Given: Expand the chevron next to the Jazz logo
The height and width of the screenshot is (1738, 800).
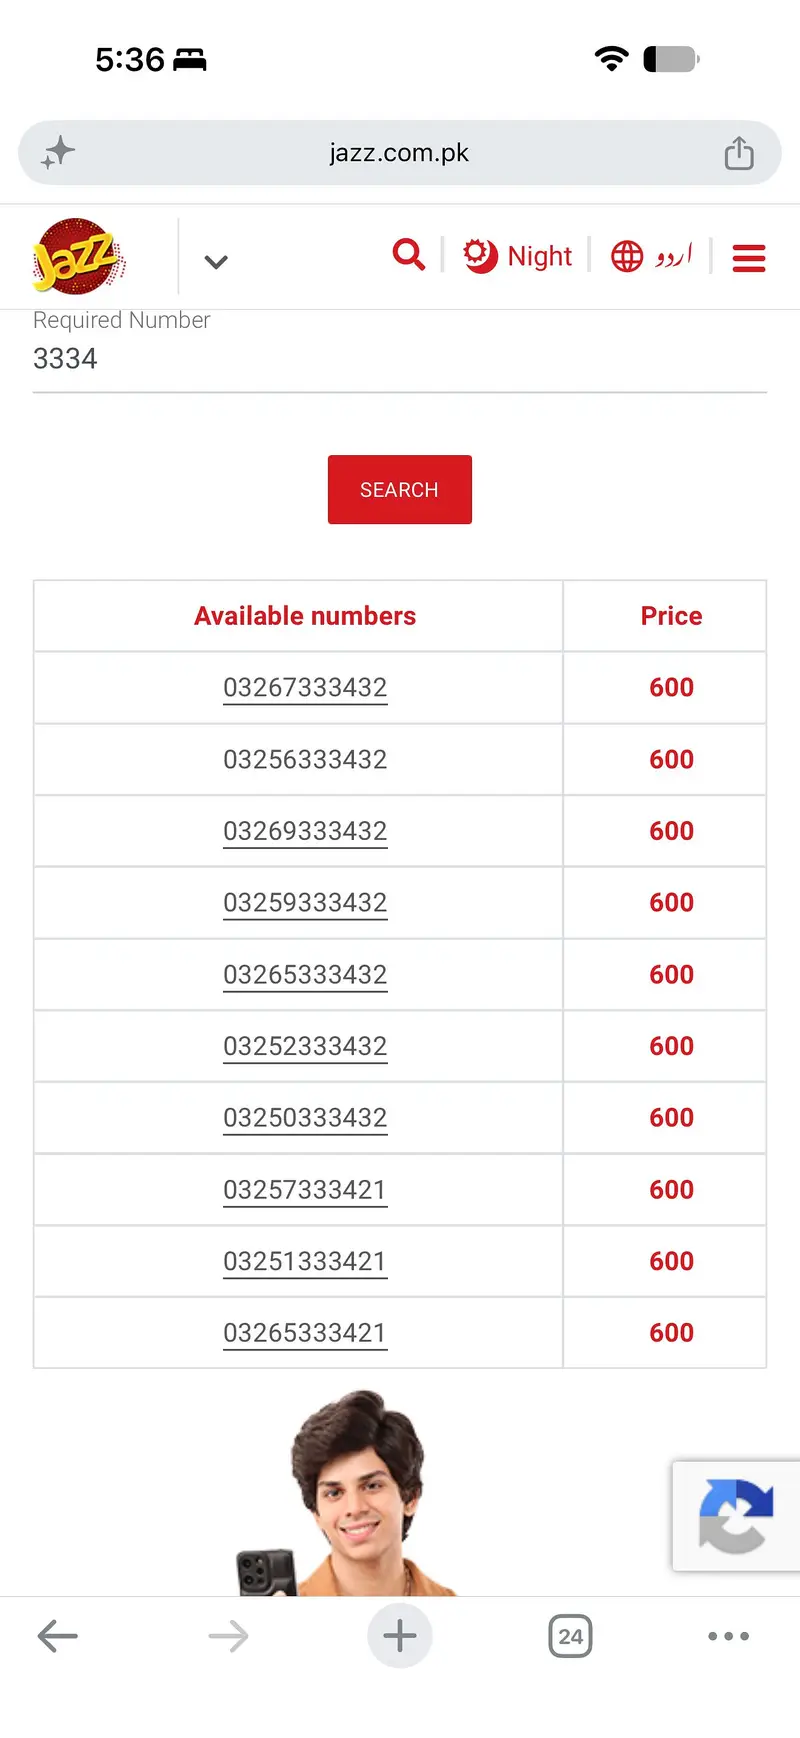Looking at the screenshot, I should 216,262.
